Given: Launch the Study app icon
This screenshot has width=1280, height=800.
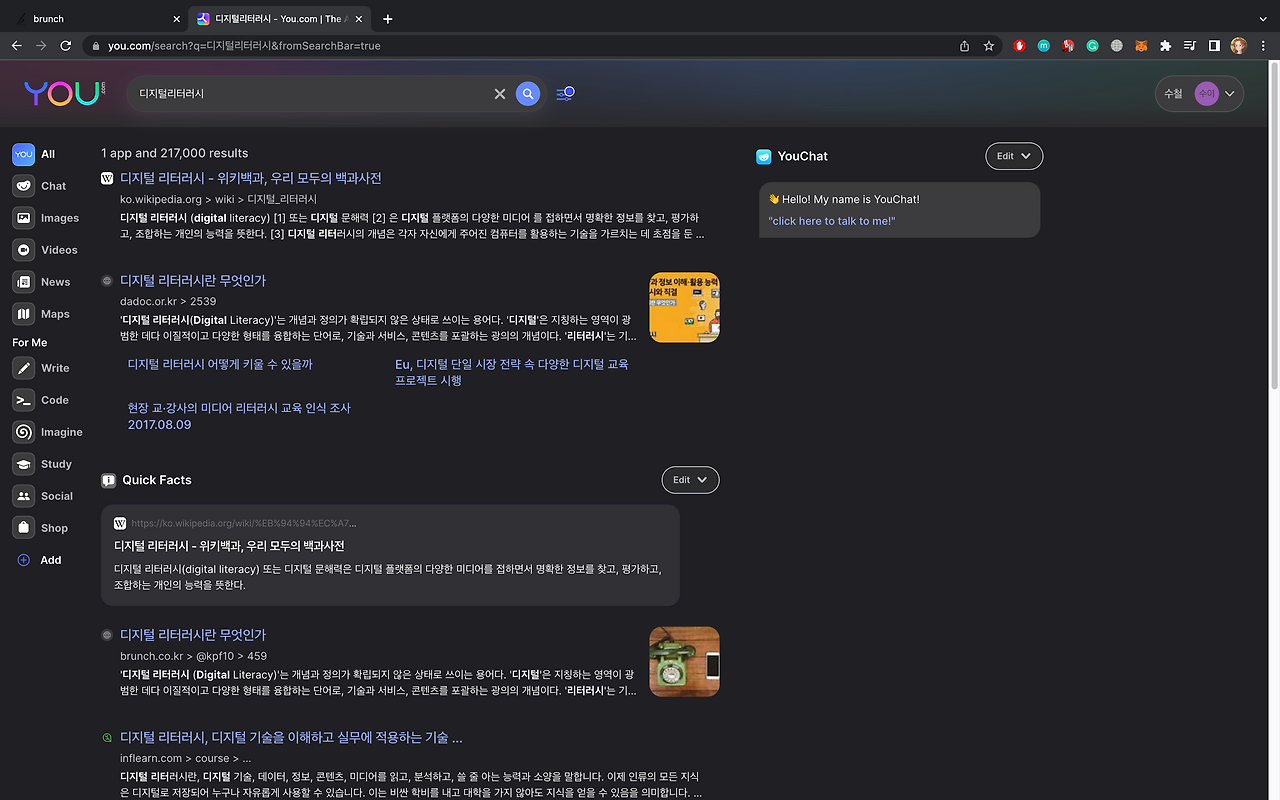Looking at the screenshot, I should 23,464.
